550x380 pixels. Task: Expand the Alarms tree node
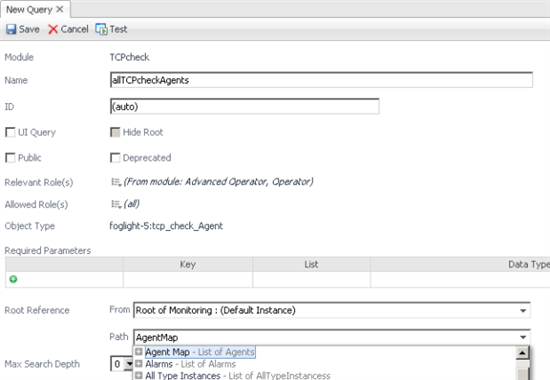point(139,364)
